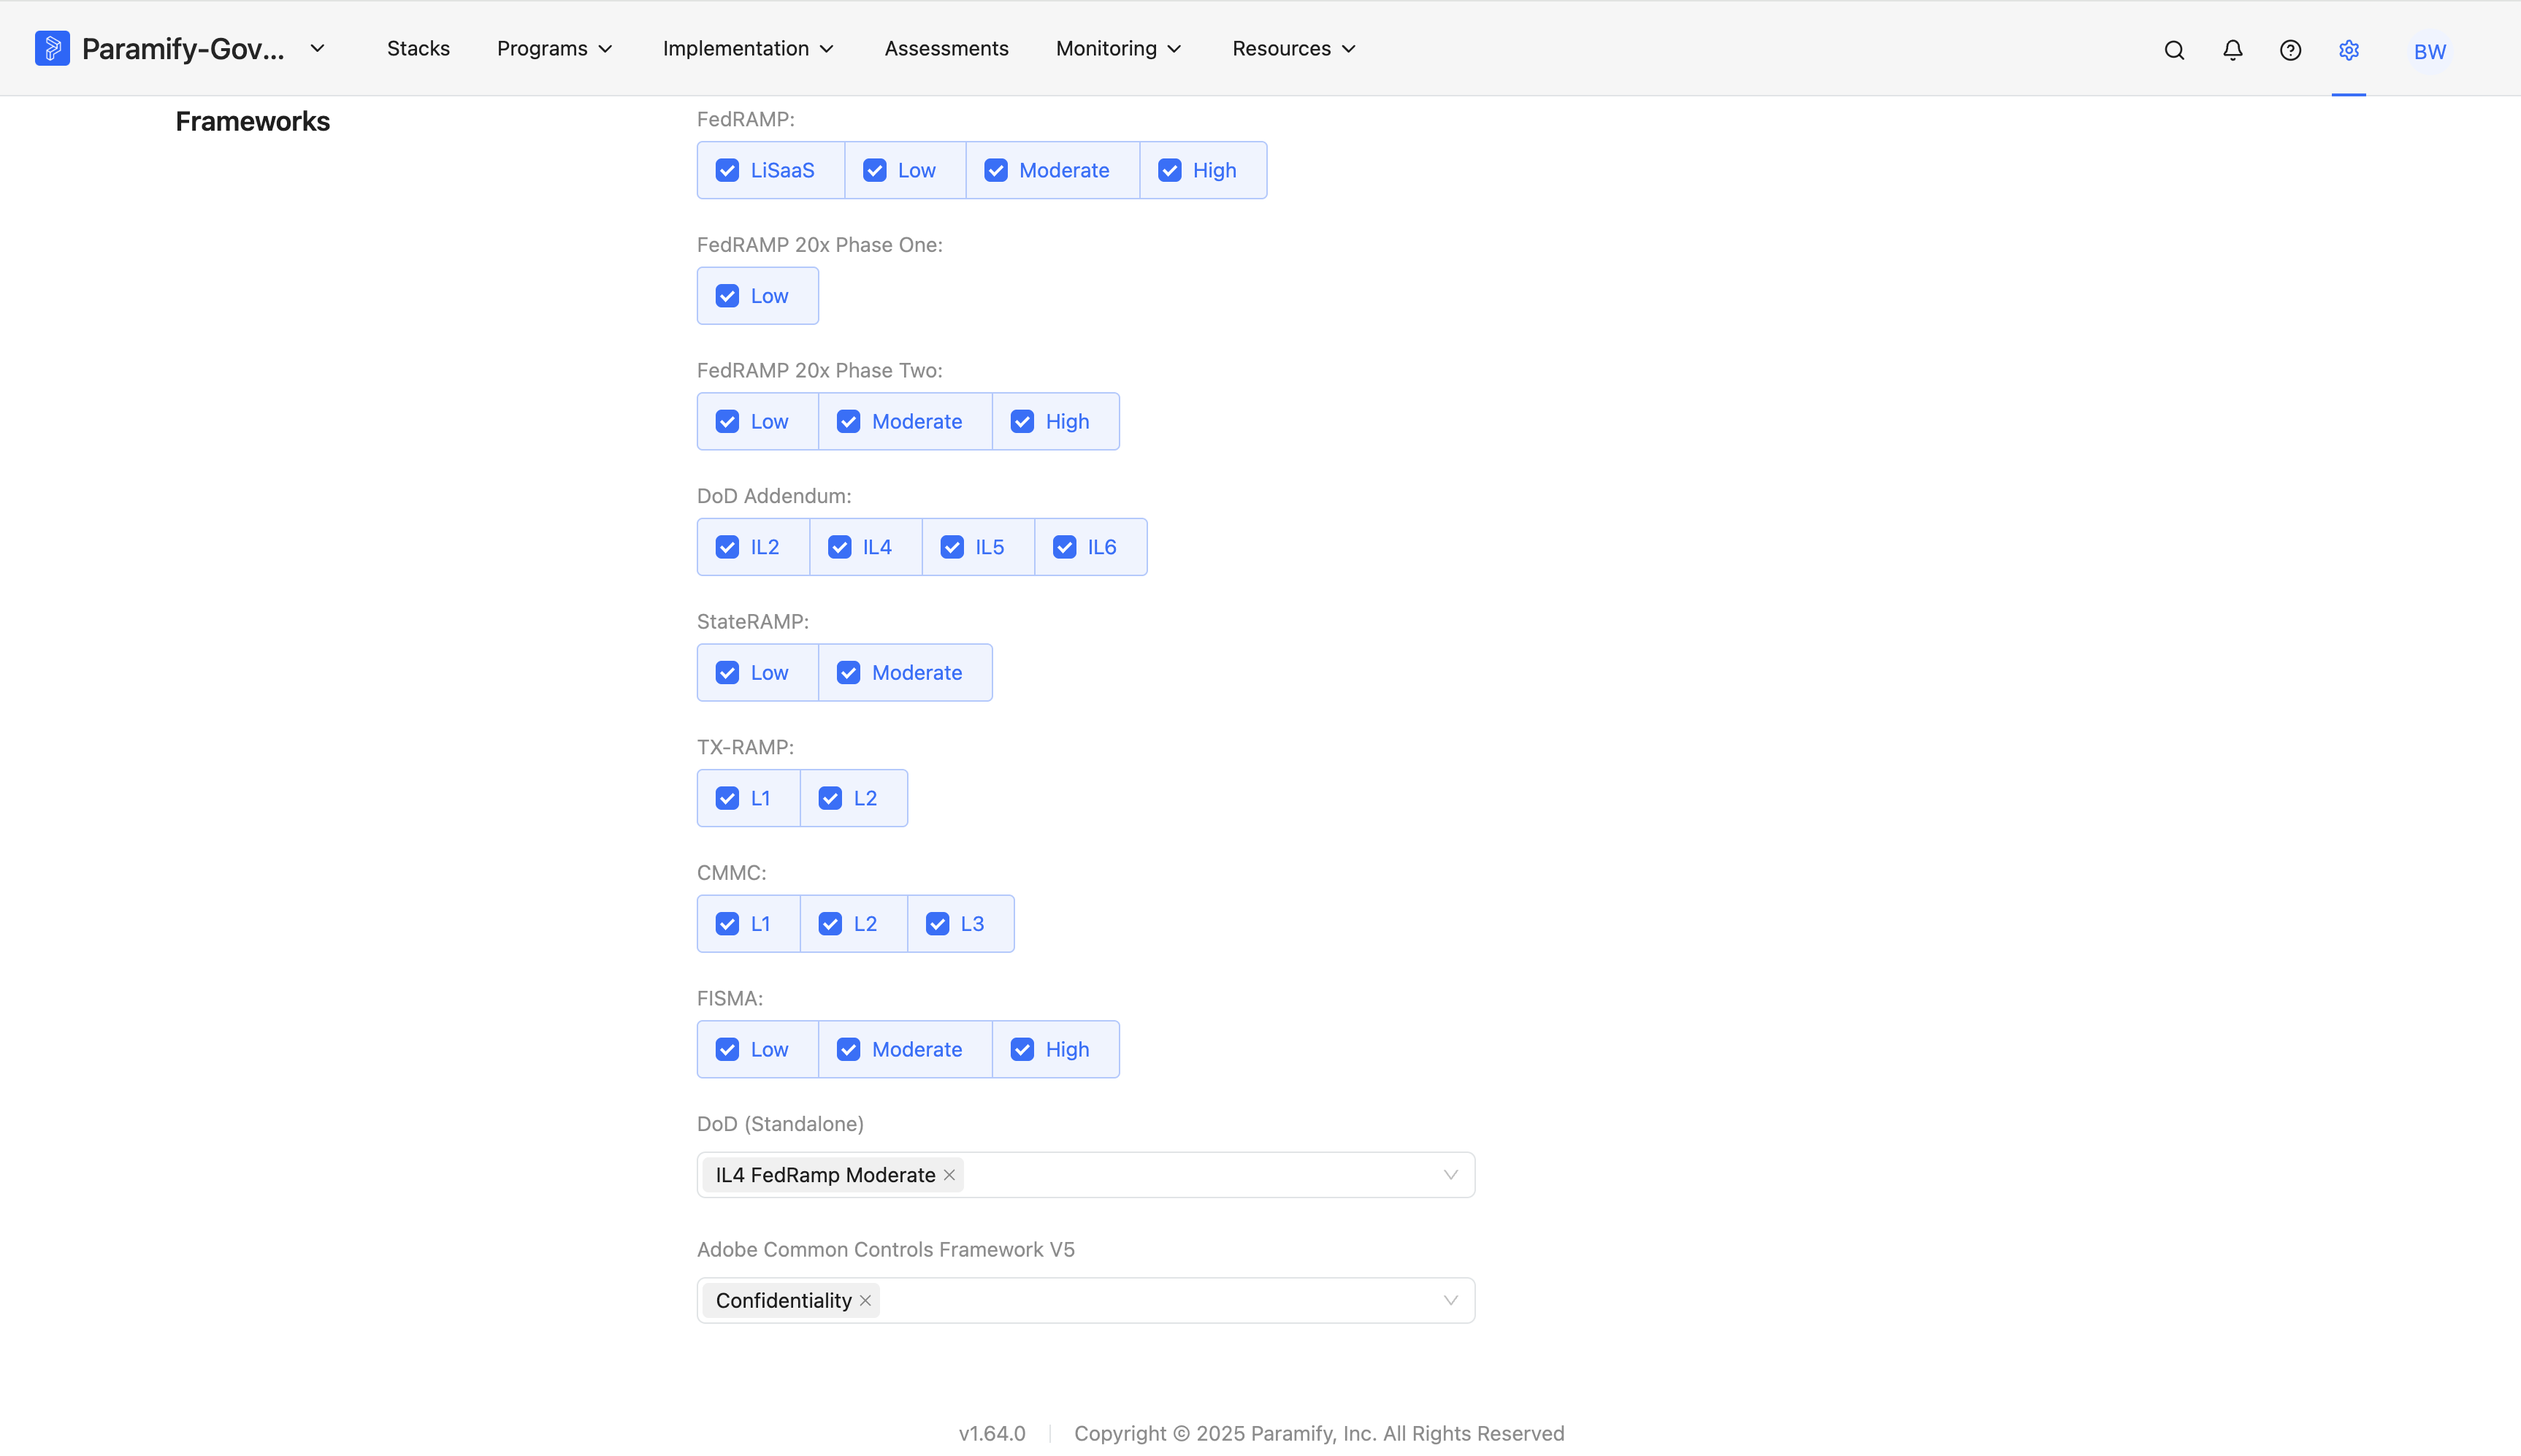This screenshot has width=2521, height=1456.
Task: Click the 'DoD Addendum:' label
Action: click(774, 496)
